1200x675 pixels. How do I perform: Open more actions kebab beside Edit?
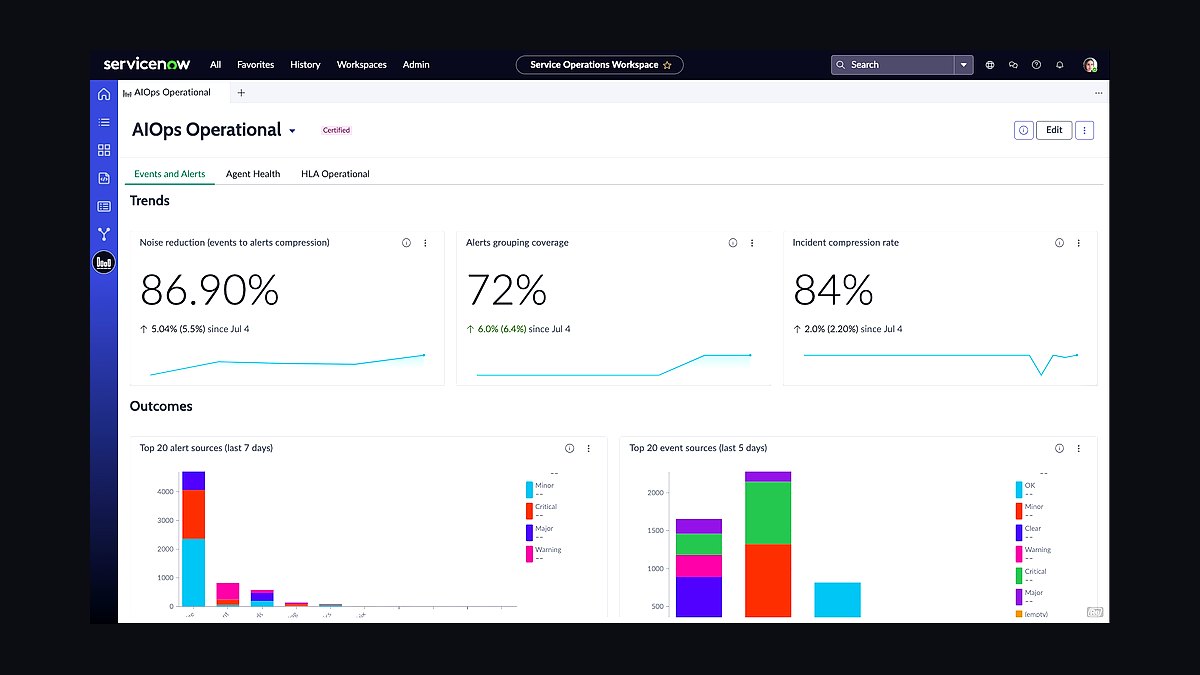point(1085,130)
